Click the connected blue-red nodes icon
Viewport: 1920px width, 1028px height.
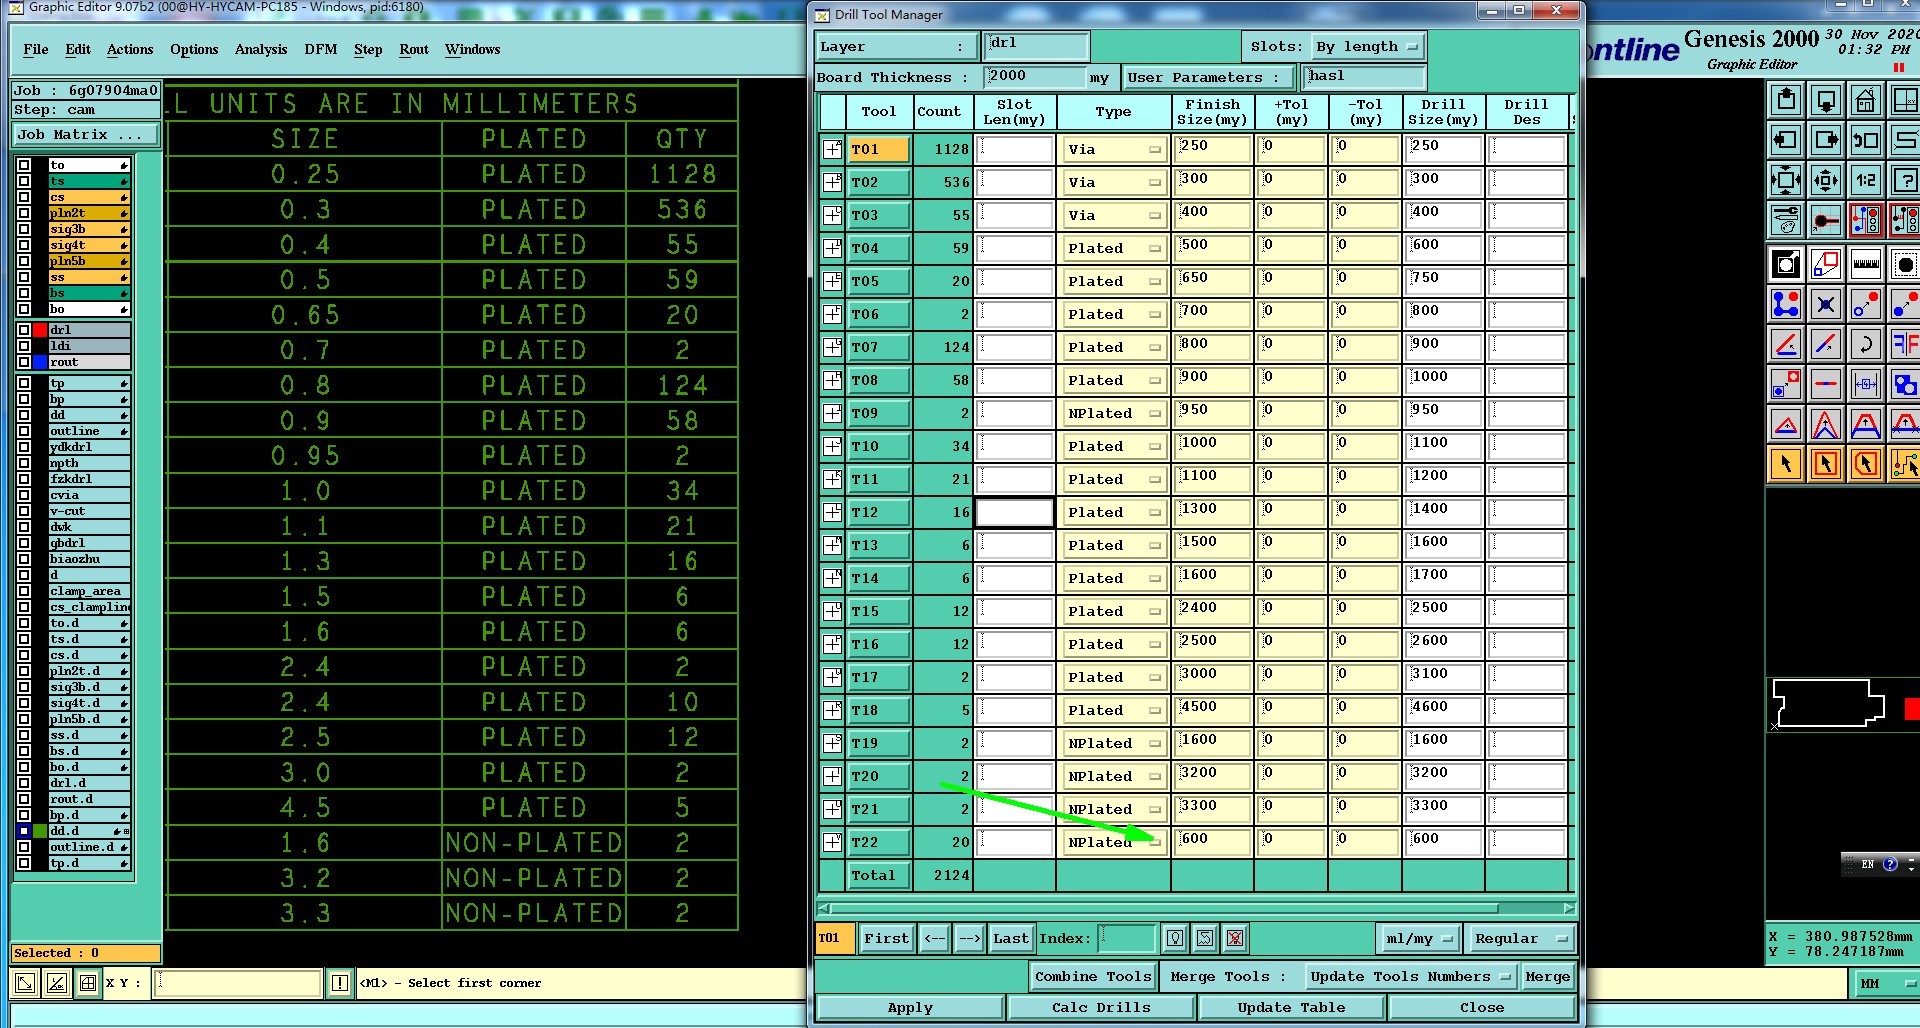point(1786,304)
